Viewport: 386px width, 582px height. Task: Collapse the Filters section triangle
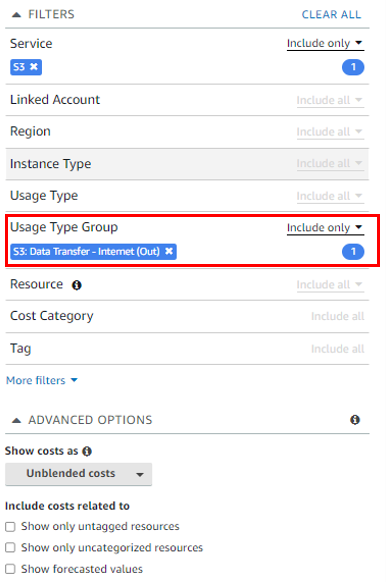16,15
